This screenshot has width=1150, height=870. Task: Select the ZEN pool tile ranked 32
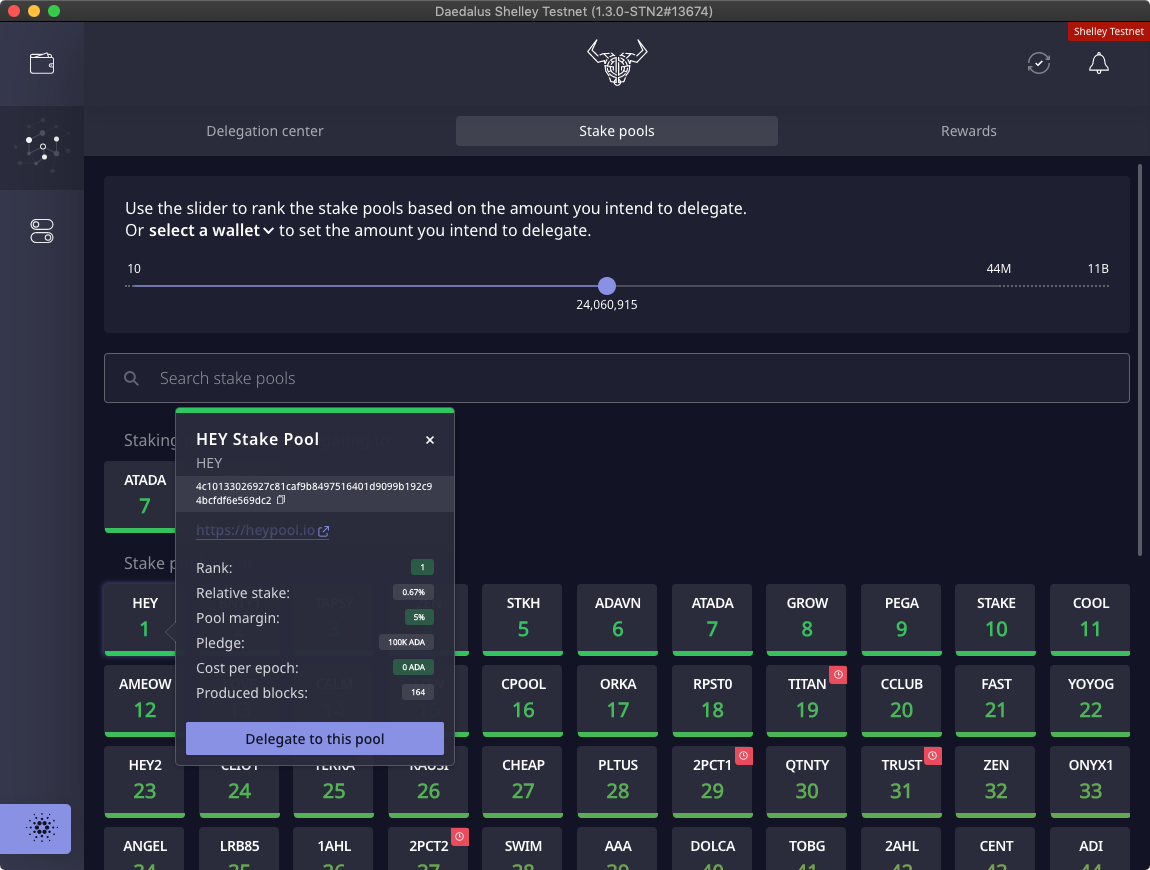click(x=996, y=779)
